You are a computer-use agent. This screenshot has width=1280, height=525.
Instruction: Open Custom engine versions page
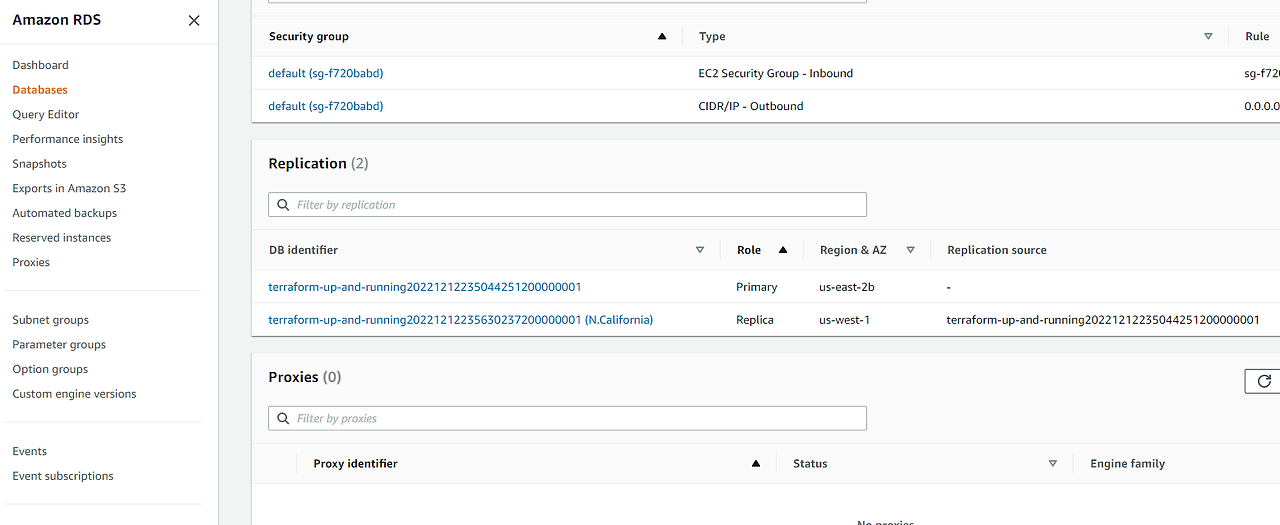[74, 394]
